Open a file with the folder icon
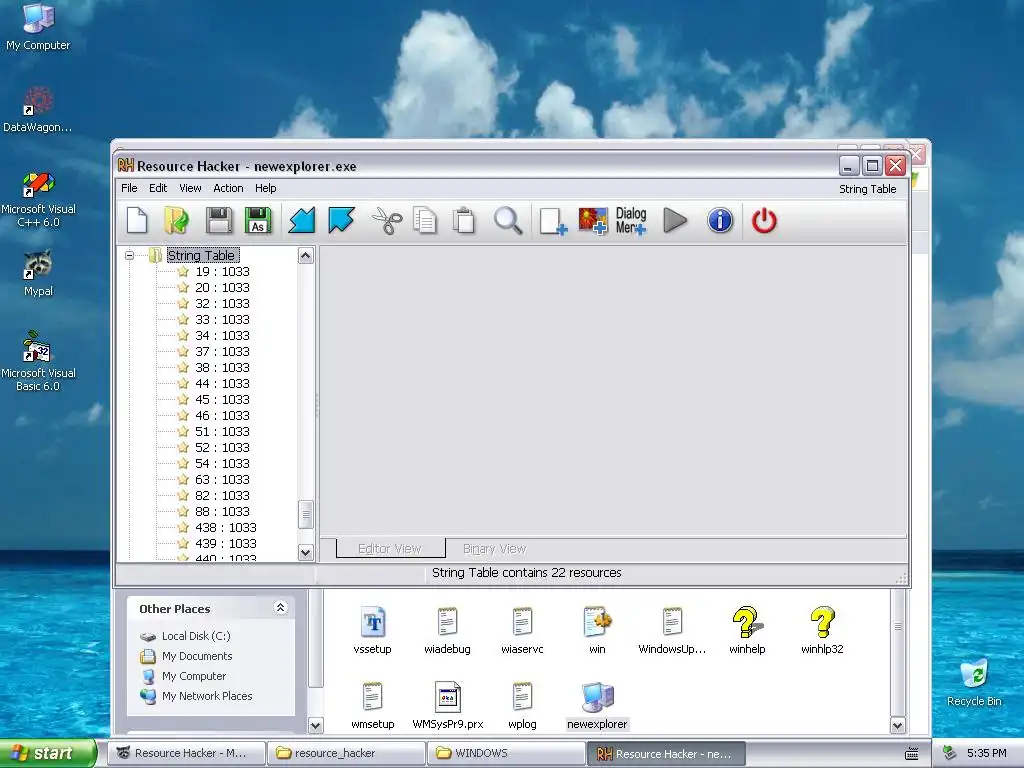This screenshot has height=768, width=1024. 176,220
